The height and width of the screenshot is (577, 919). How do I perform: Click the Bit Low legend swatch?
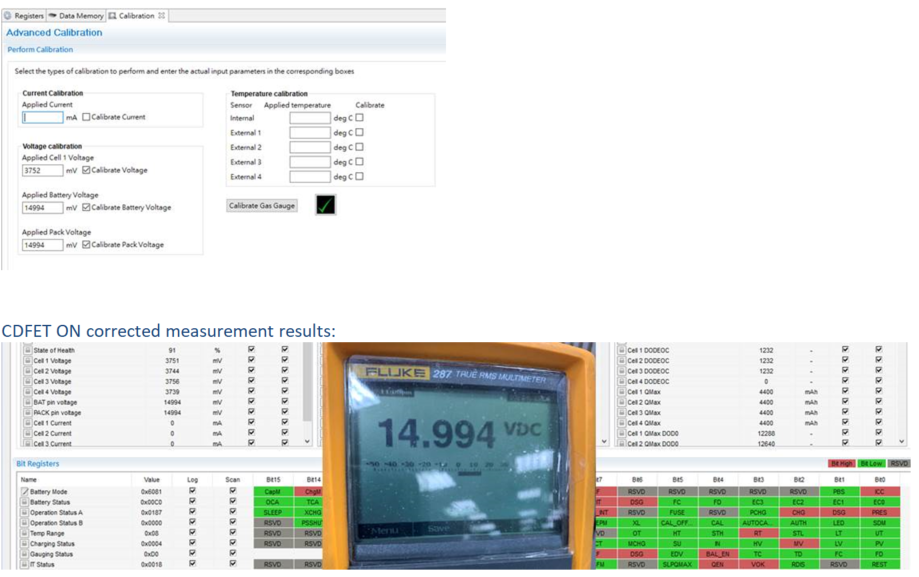[x=871, y=463]
